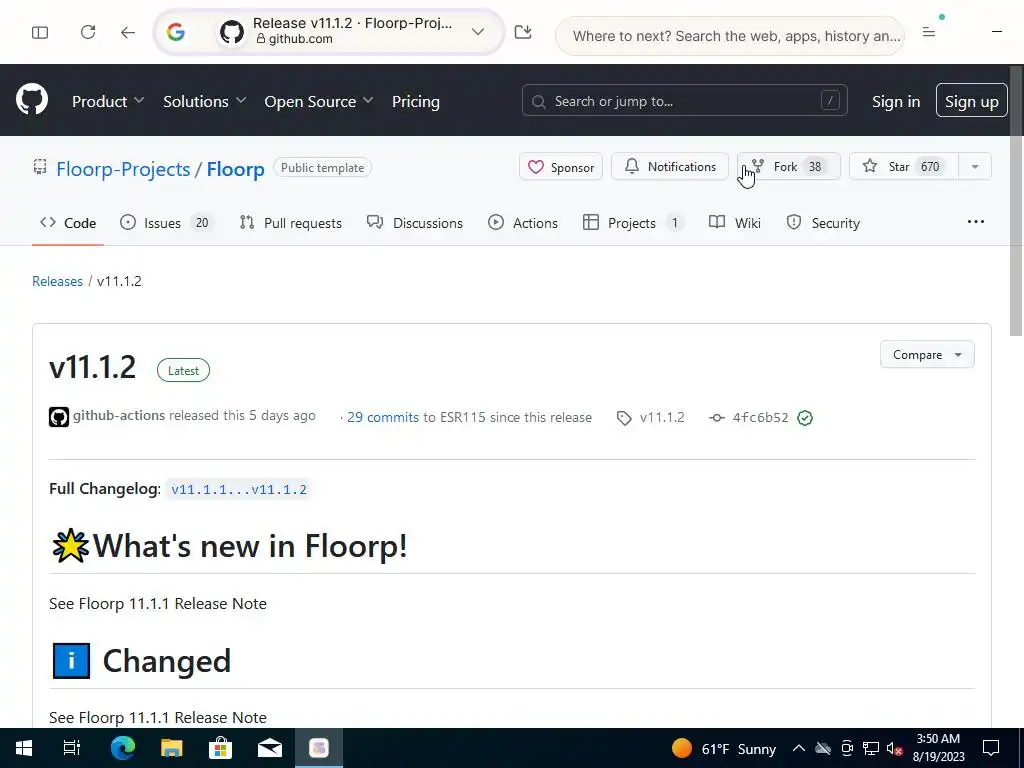Screen dimensions: 1024x768
Task: Go to the Releases breadcrumb link
Action: (x=57, y=281)
